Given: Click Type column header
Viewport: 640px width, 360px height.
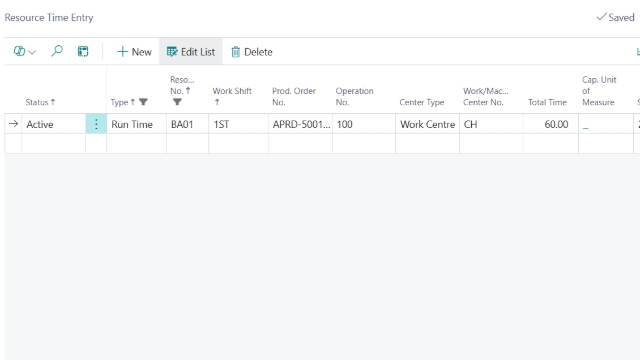Looking at the screenshot, I should 122,102.
